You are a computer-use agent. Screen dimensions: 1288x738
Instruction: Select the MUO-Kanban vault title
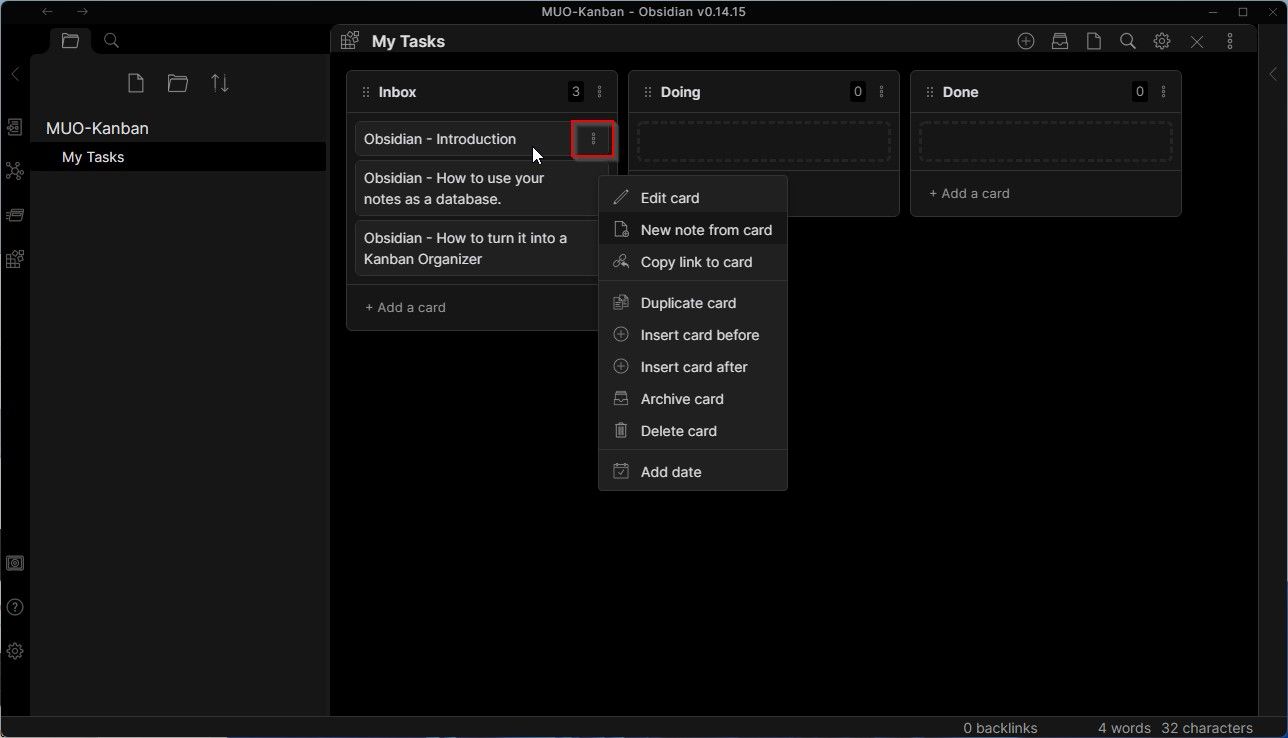97,128
